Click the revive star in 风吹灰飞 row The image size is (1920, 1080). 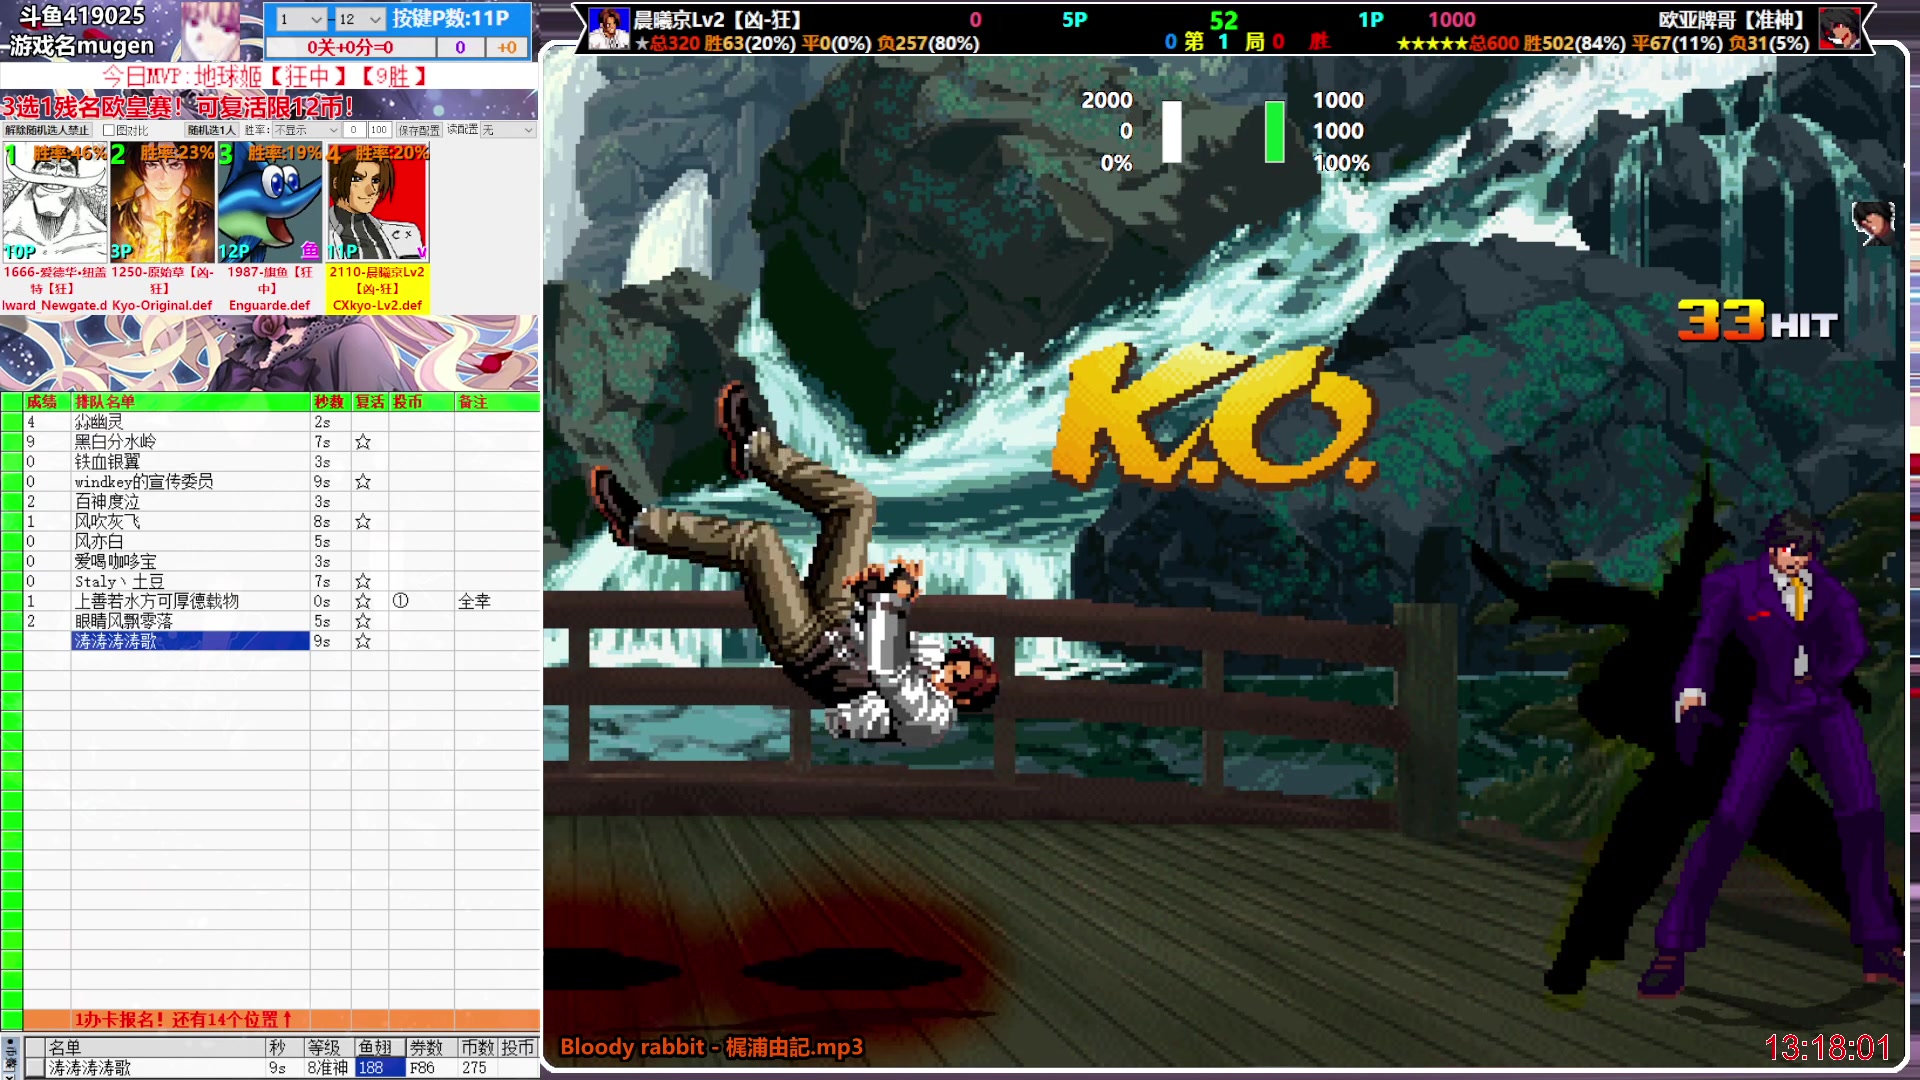click(363, 522)
